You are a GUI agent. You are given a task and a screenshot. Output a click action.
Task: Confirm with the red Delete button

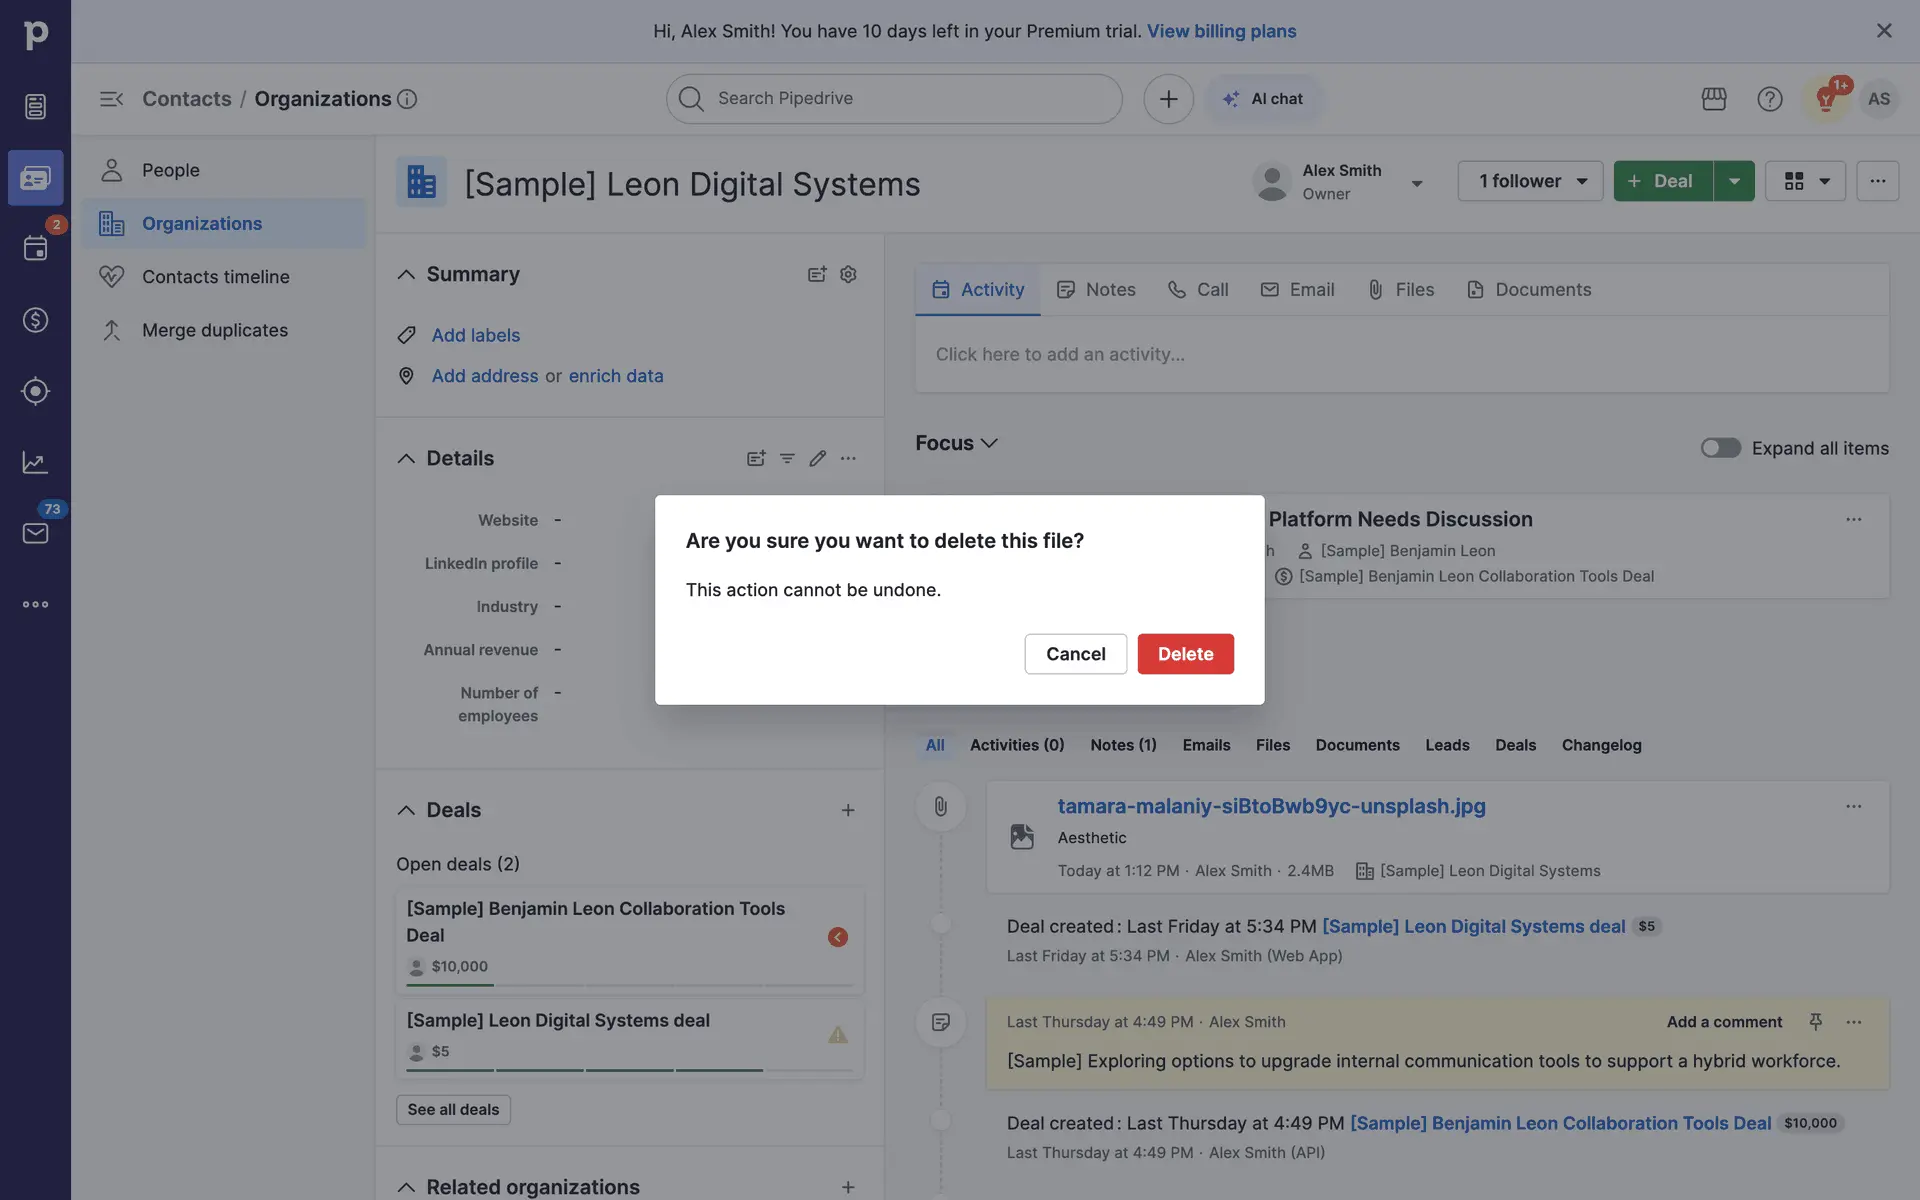1185,654
